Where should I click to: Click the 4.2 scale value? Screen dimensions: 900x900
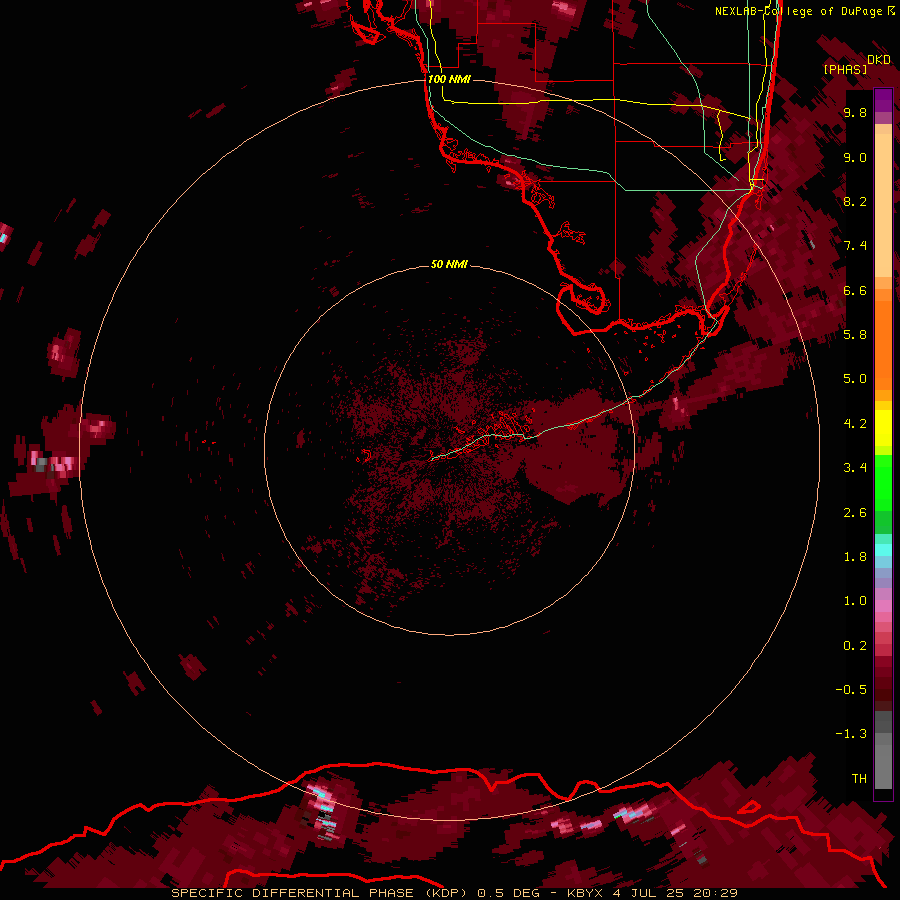click(855, 424)
